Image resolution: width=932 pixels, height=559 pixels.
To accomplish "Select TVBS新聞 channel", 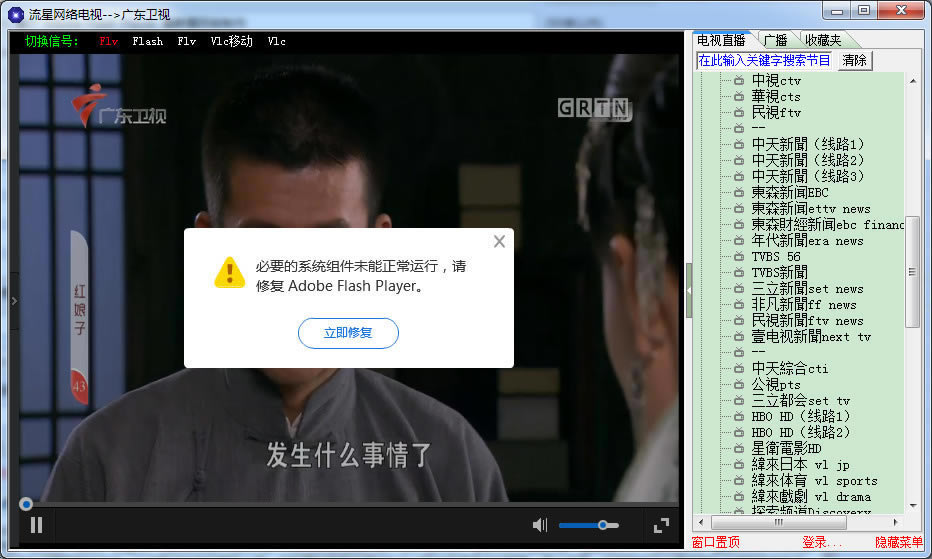I will [x=779, y=272].
